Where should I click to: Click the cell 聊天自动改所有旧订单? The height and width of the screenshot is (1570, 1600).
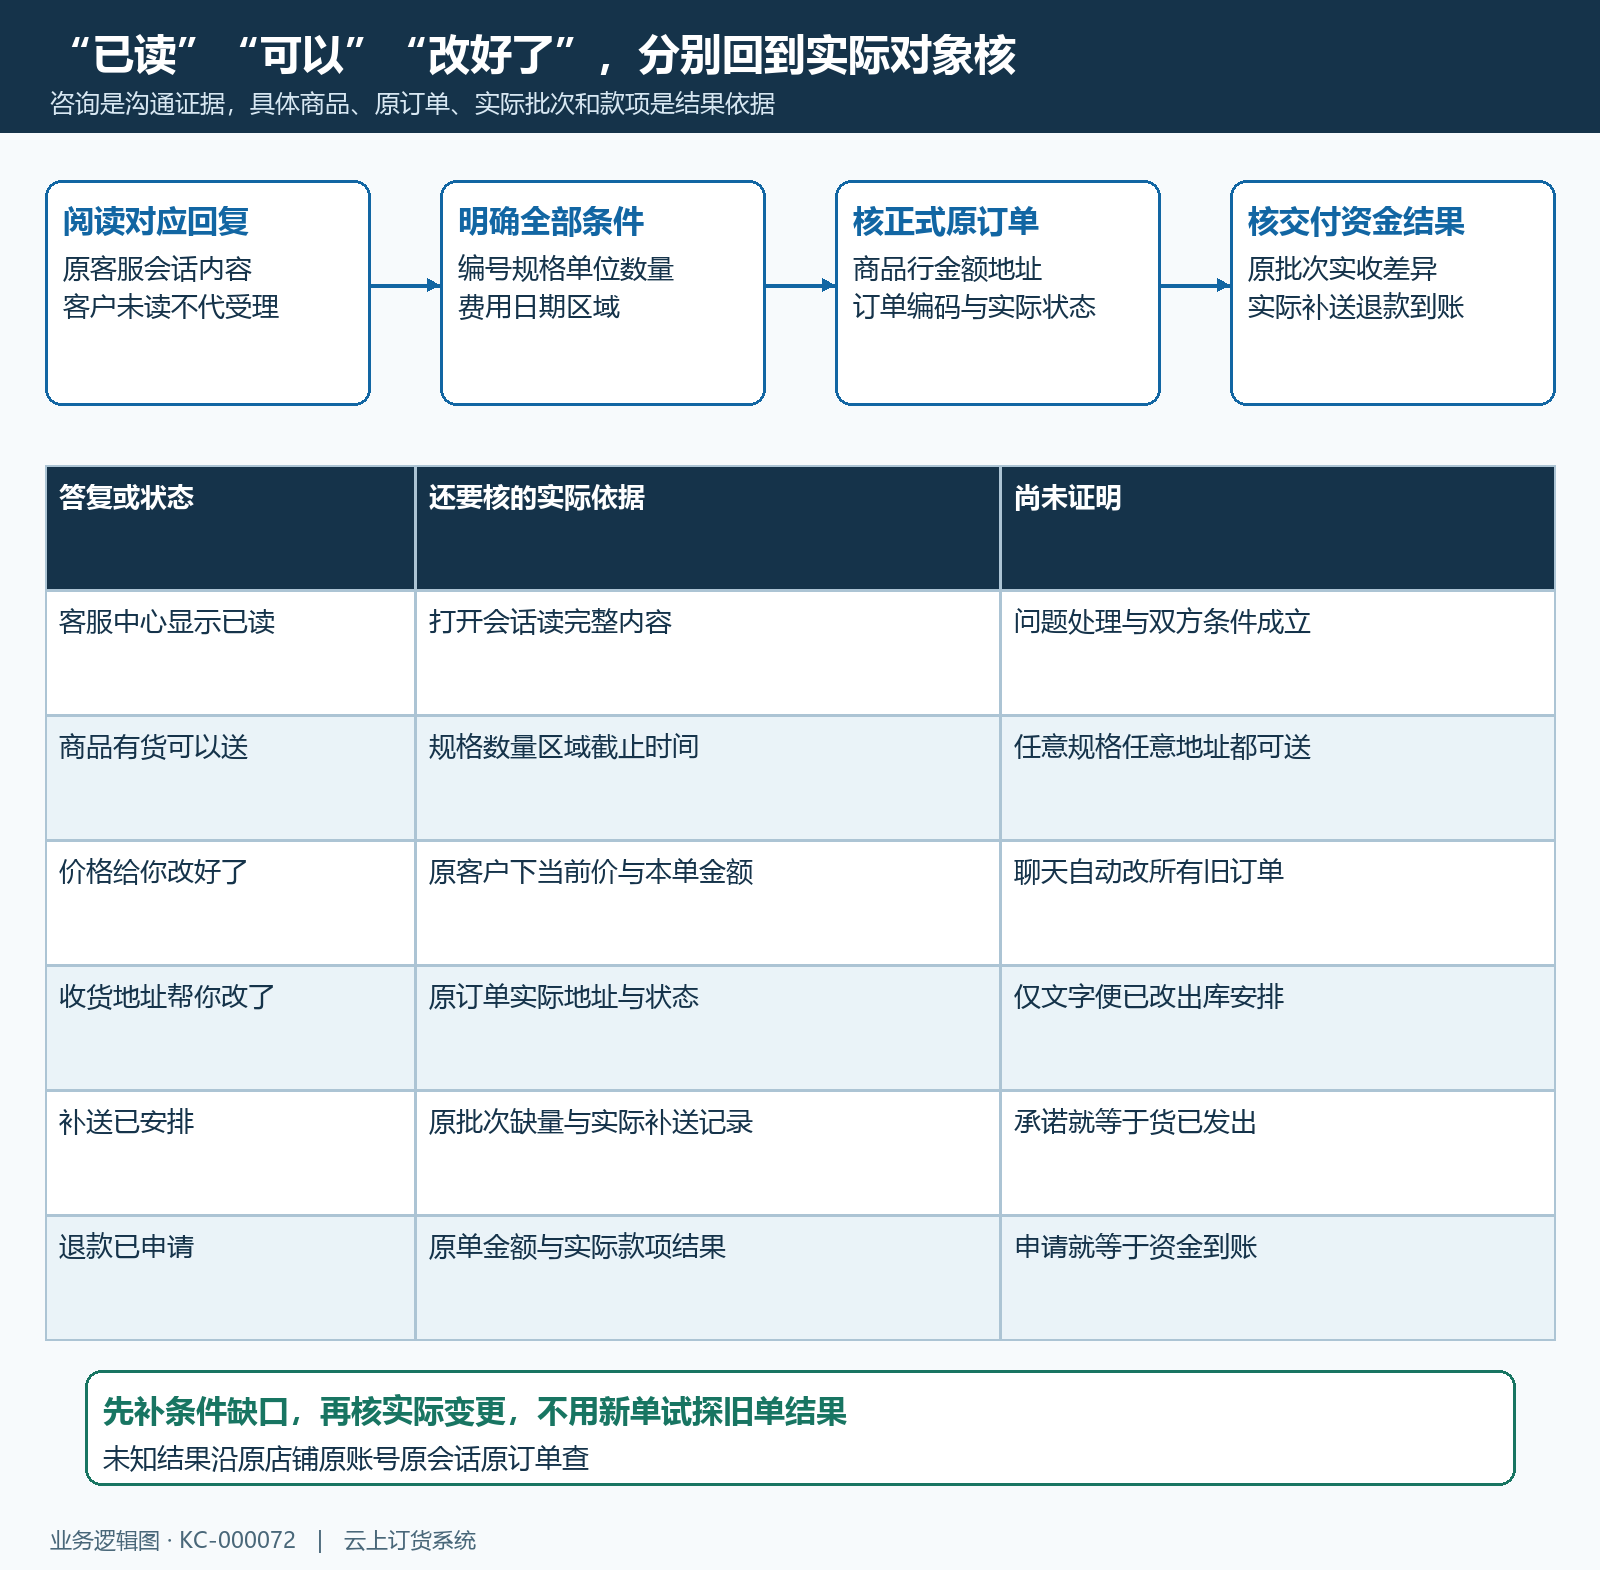click(x=1278, y=903)
